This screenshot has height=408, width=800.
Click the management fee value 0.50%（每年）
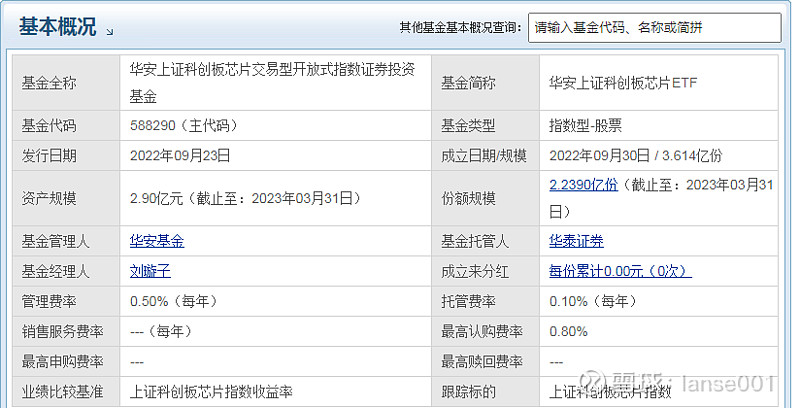174,301
